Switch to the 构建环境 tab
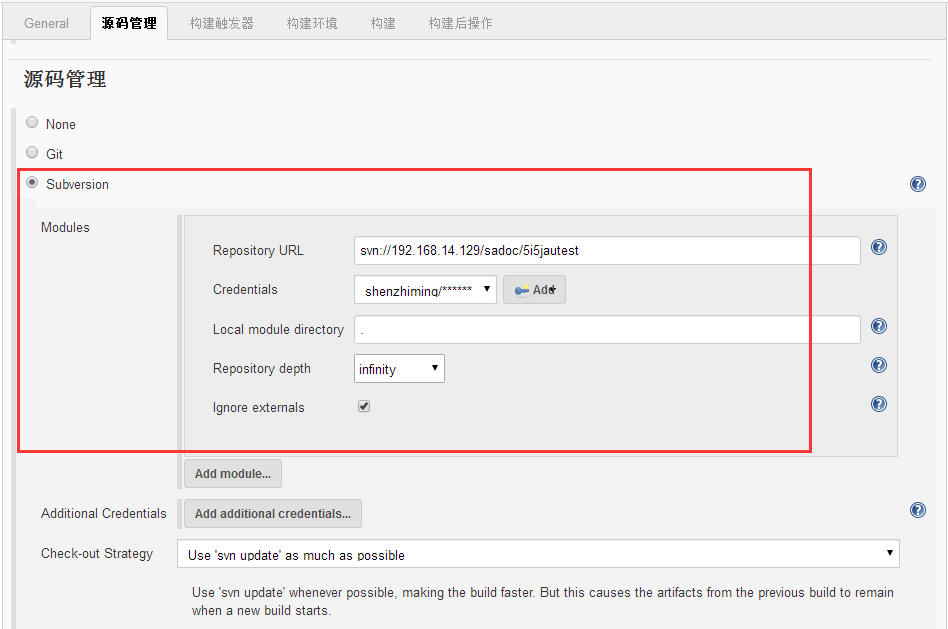Image resolution: width=948 pixels, height=629 pixels. click(x=312, y=24)
